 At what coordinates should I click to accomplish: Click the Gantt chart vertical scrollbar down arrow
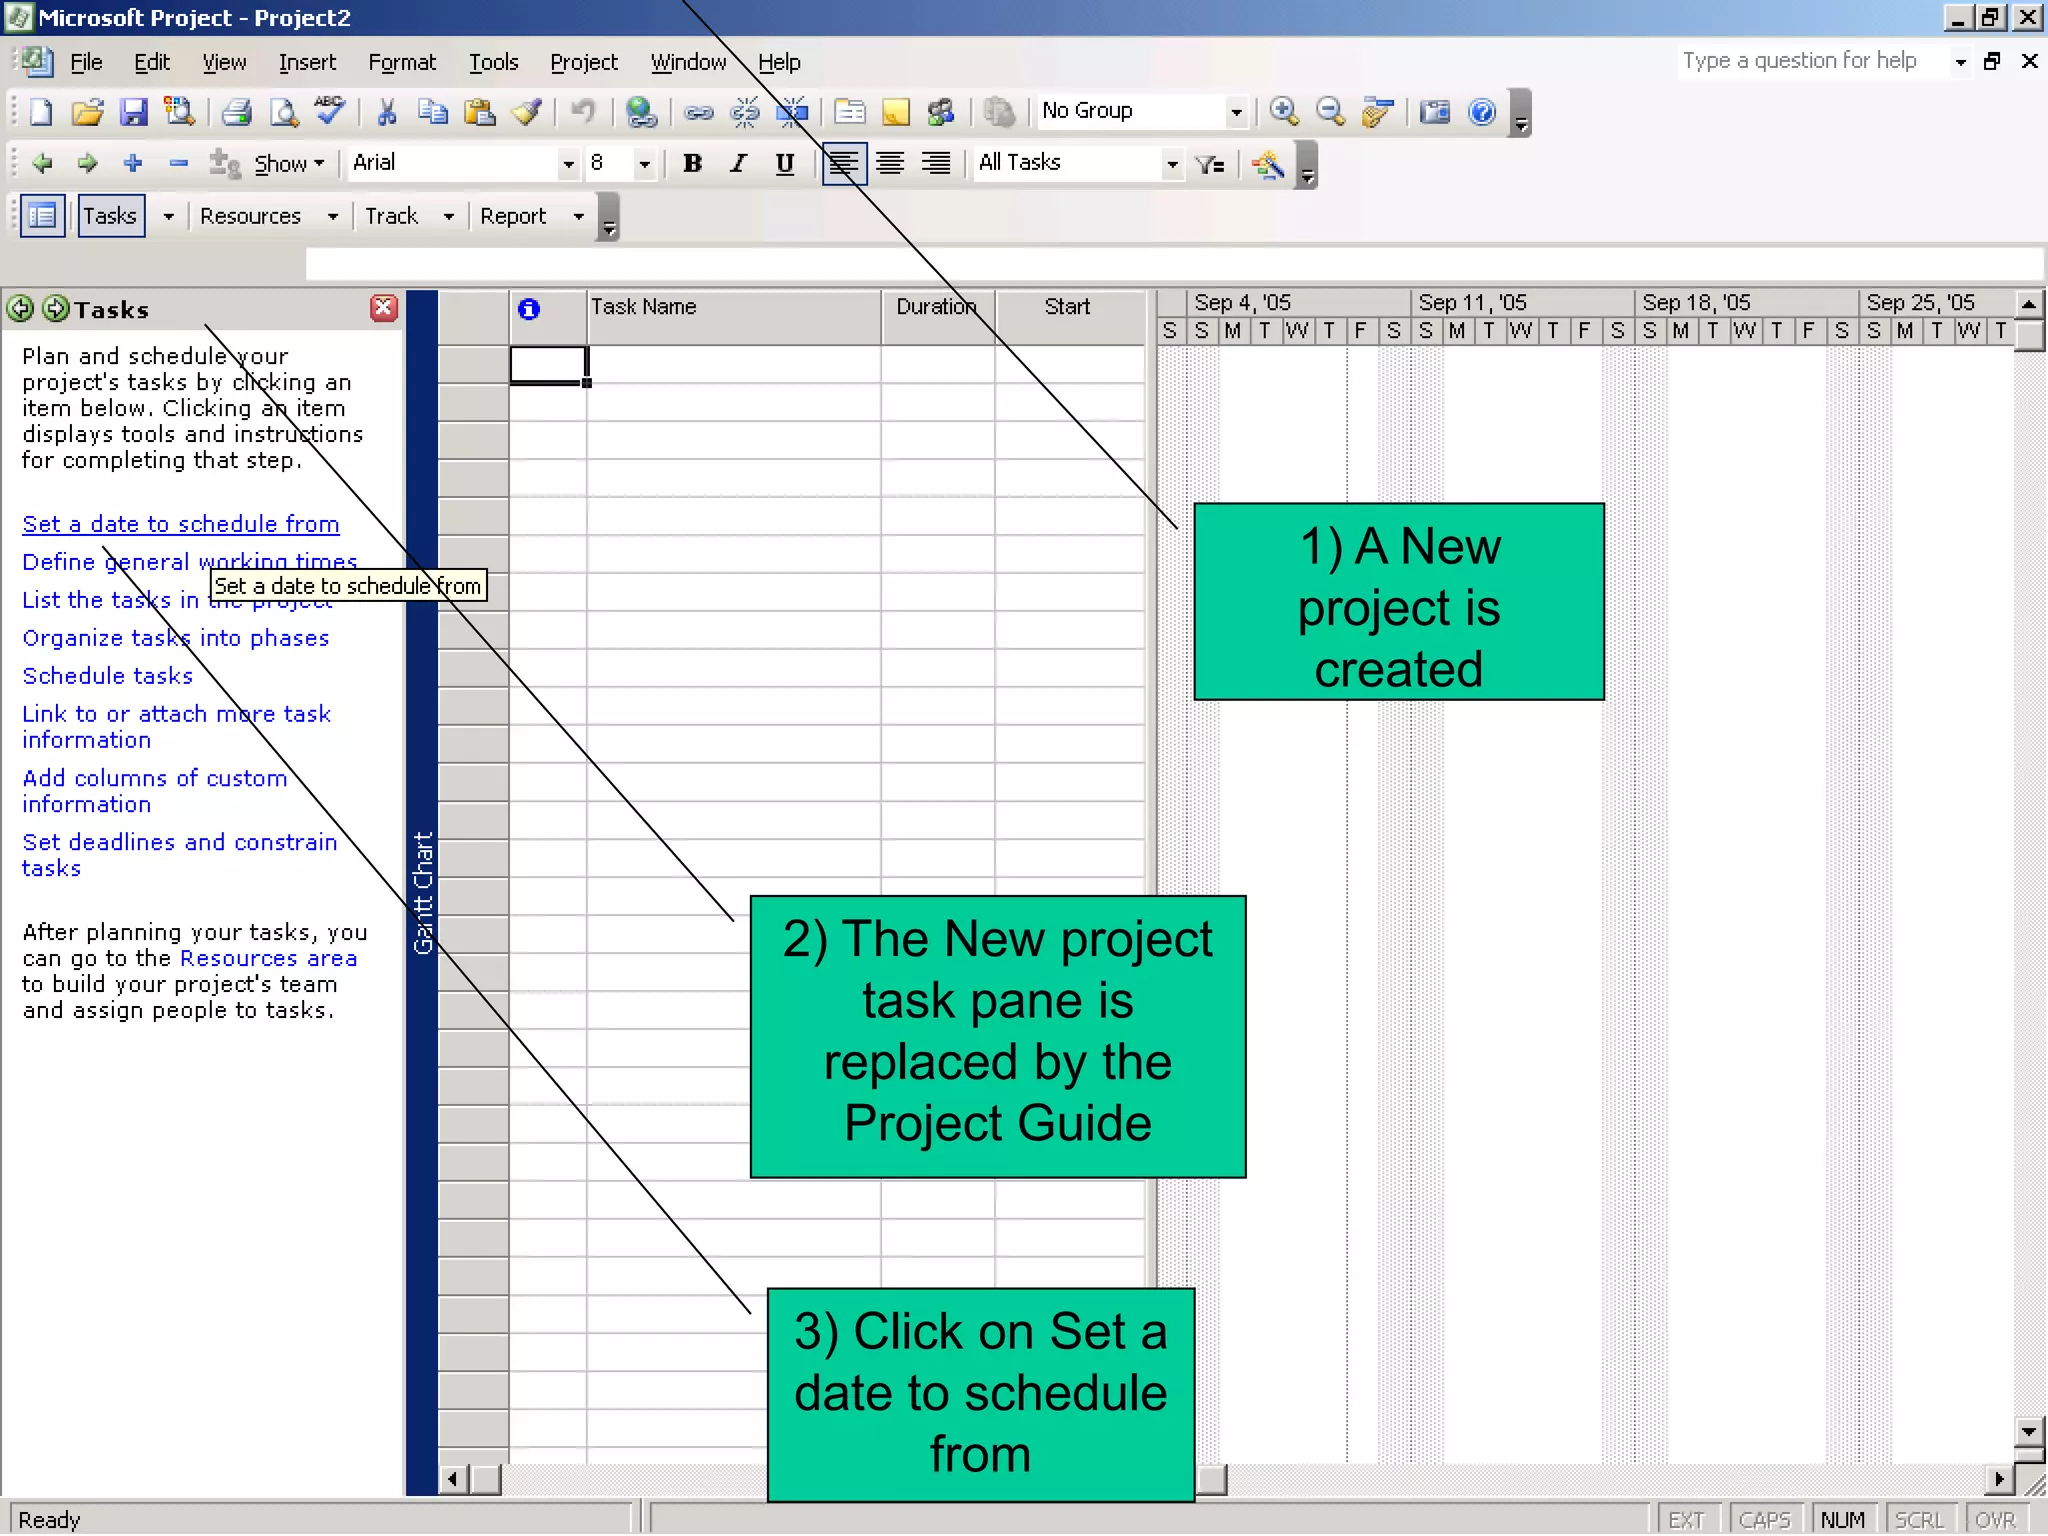coord(2029,1431)
